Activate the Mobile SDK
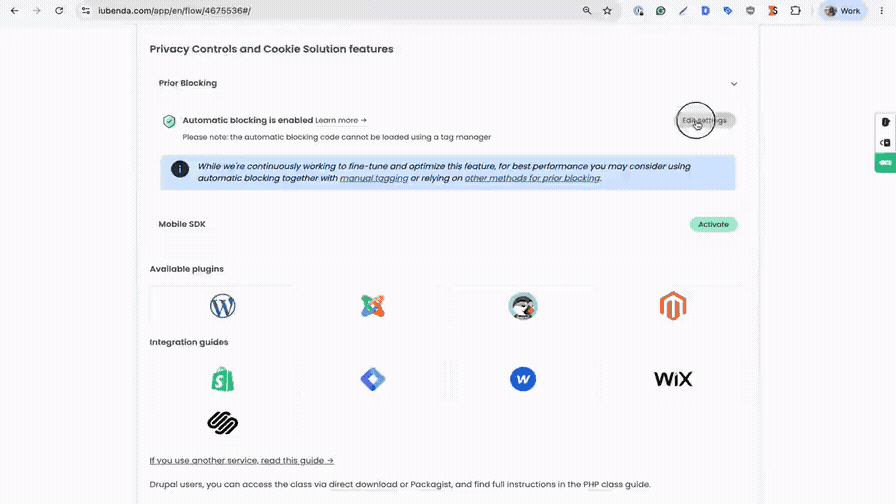 713,225
